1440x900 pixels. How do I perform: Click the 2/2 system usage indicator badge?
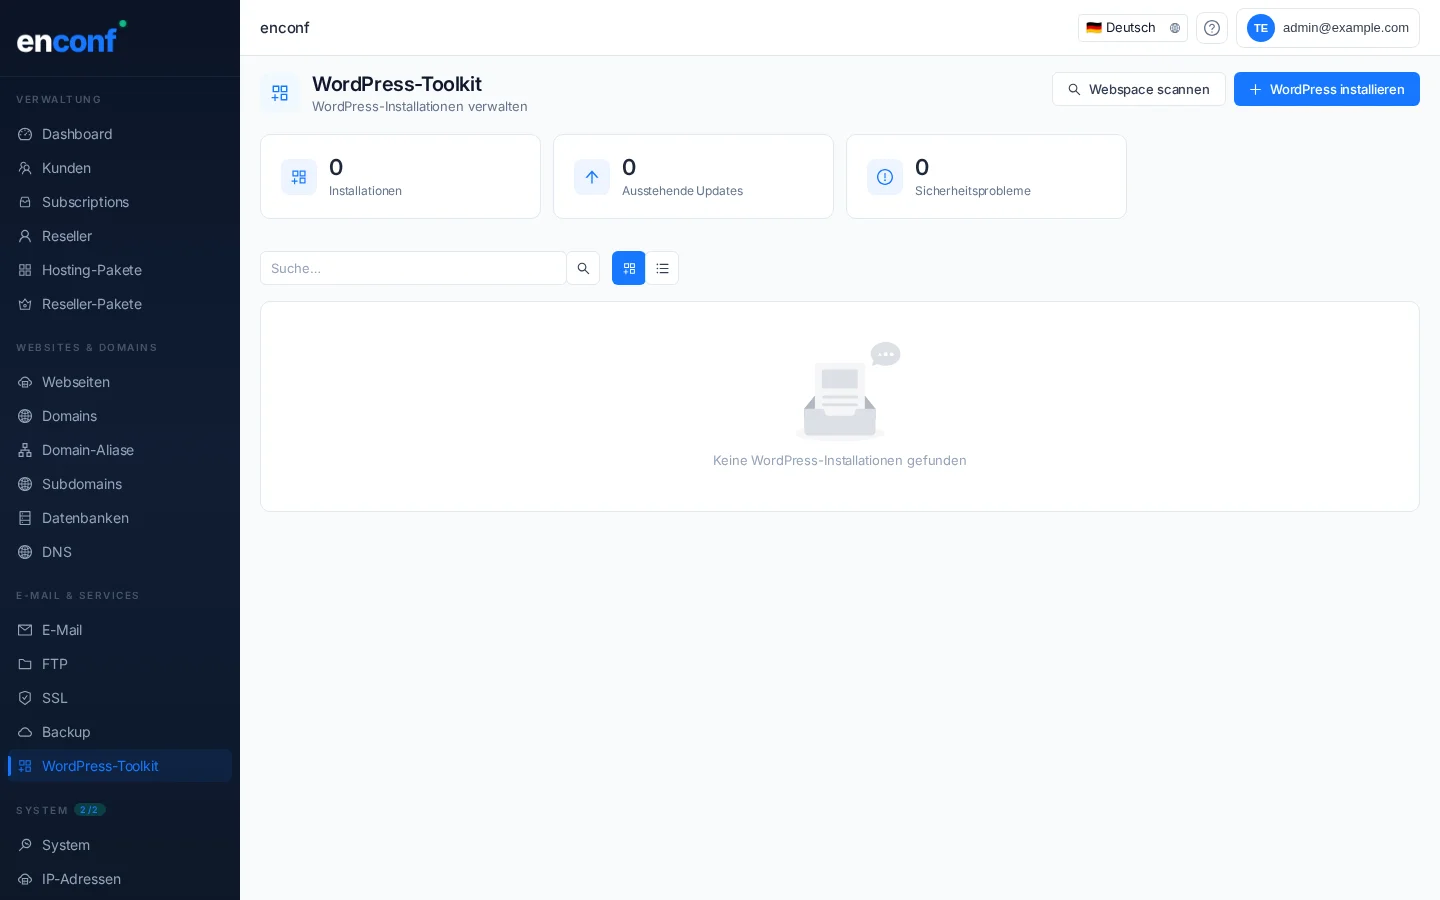(89, 810)
